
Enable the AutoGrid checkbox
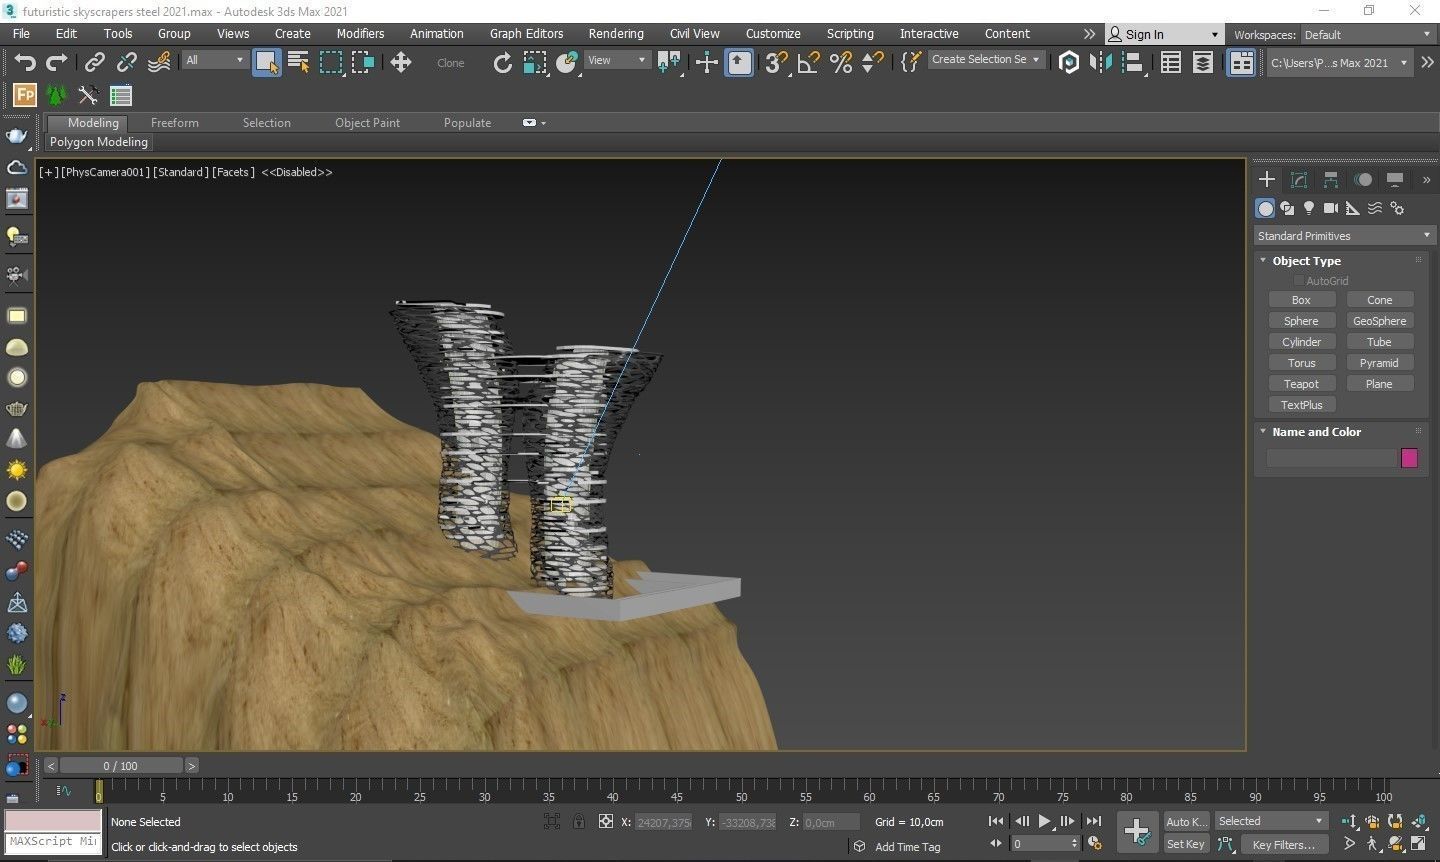coord(1299,281)
